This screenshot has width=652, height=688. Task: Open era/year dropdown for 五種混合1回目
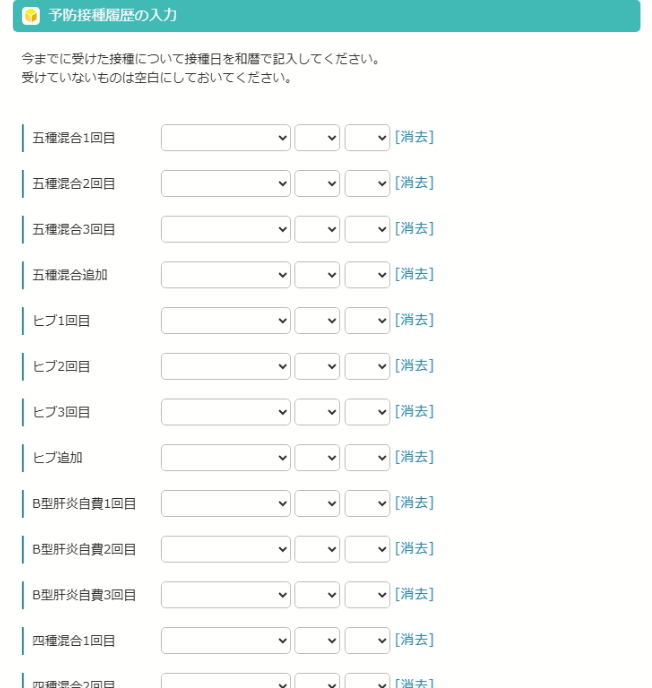pyautogui.click(x=226, y=138)
